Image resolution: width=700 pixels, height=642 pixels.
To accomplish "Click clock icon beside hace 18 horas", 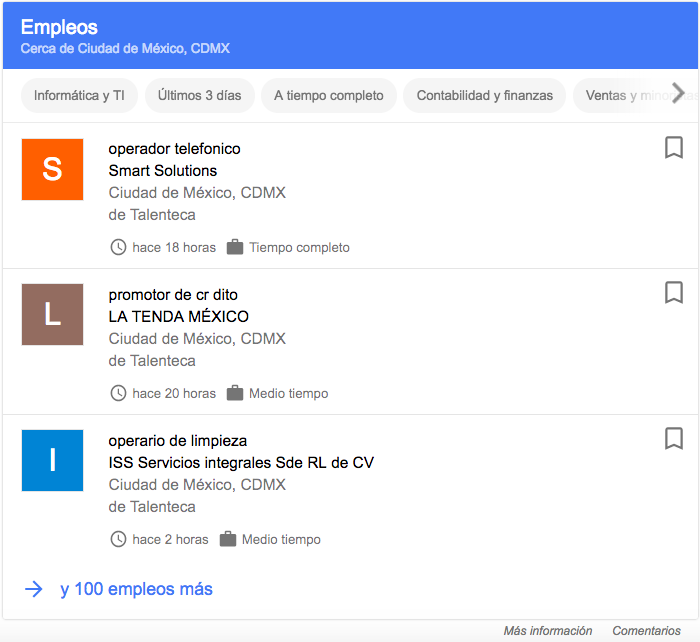I will [x=118, y=247].
